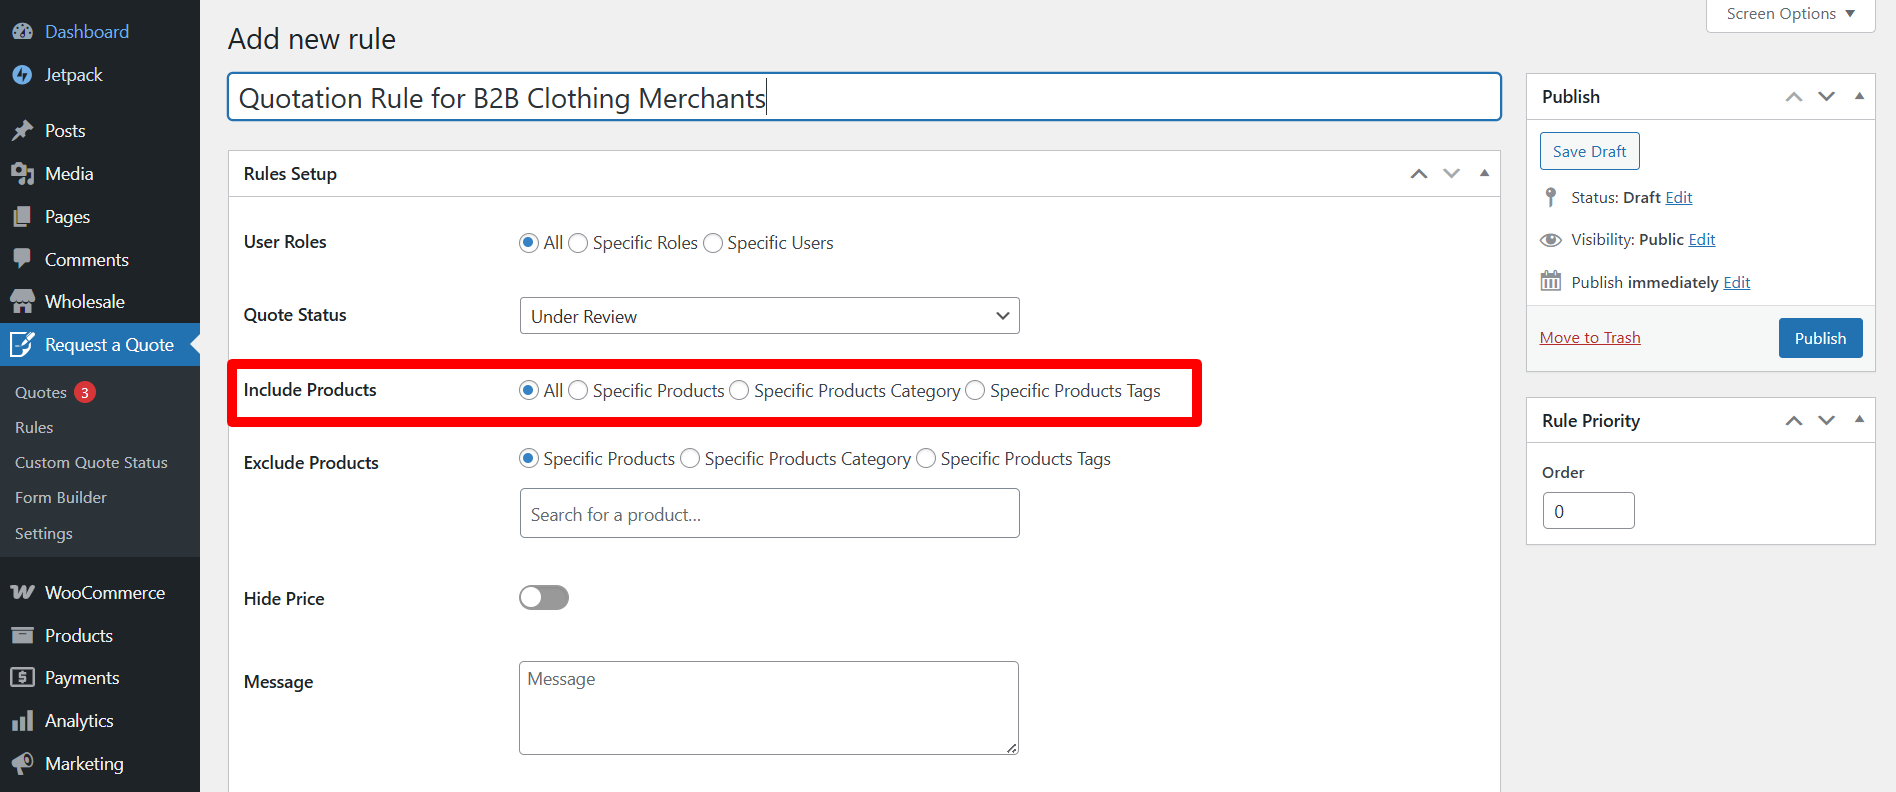Click Save Draft button
Screen dimensions: 1896x792
click(x=1590, y=151)
